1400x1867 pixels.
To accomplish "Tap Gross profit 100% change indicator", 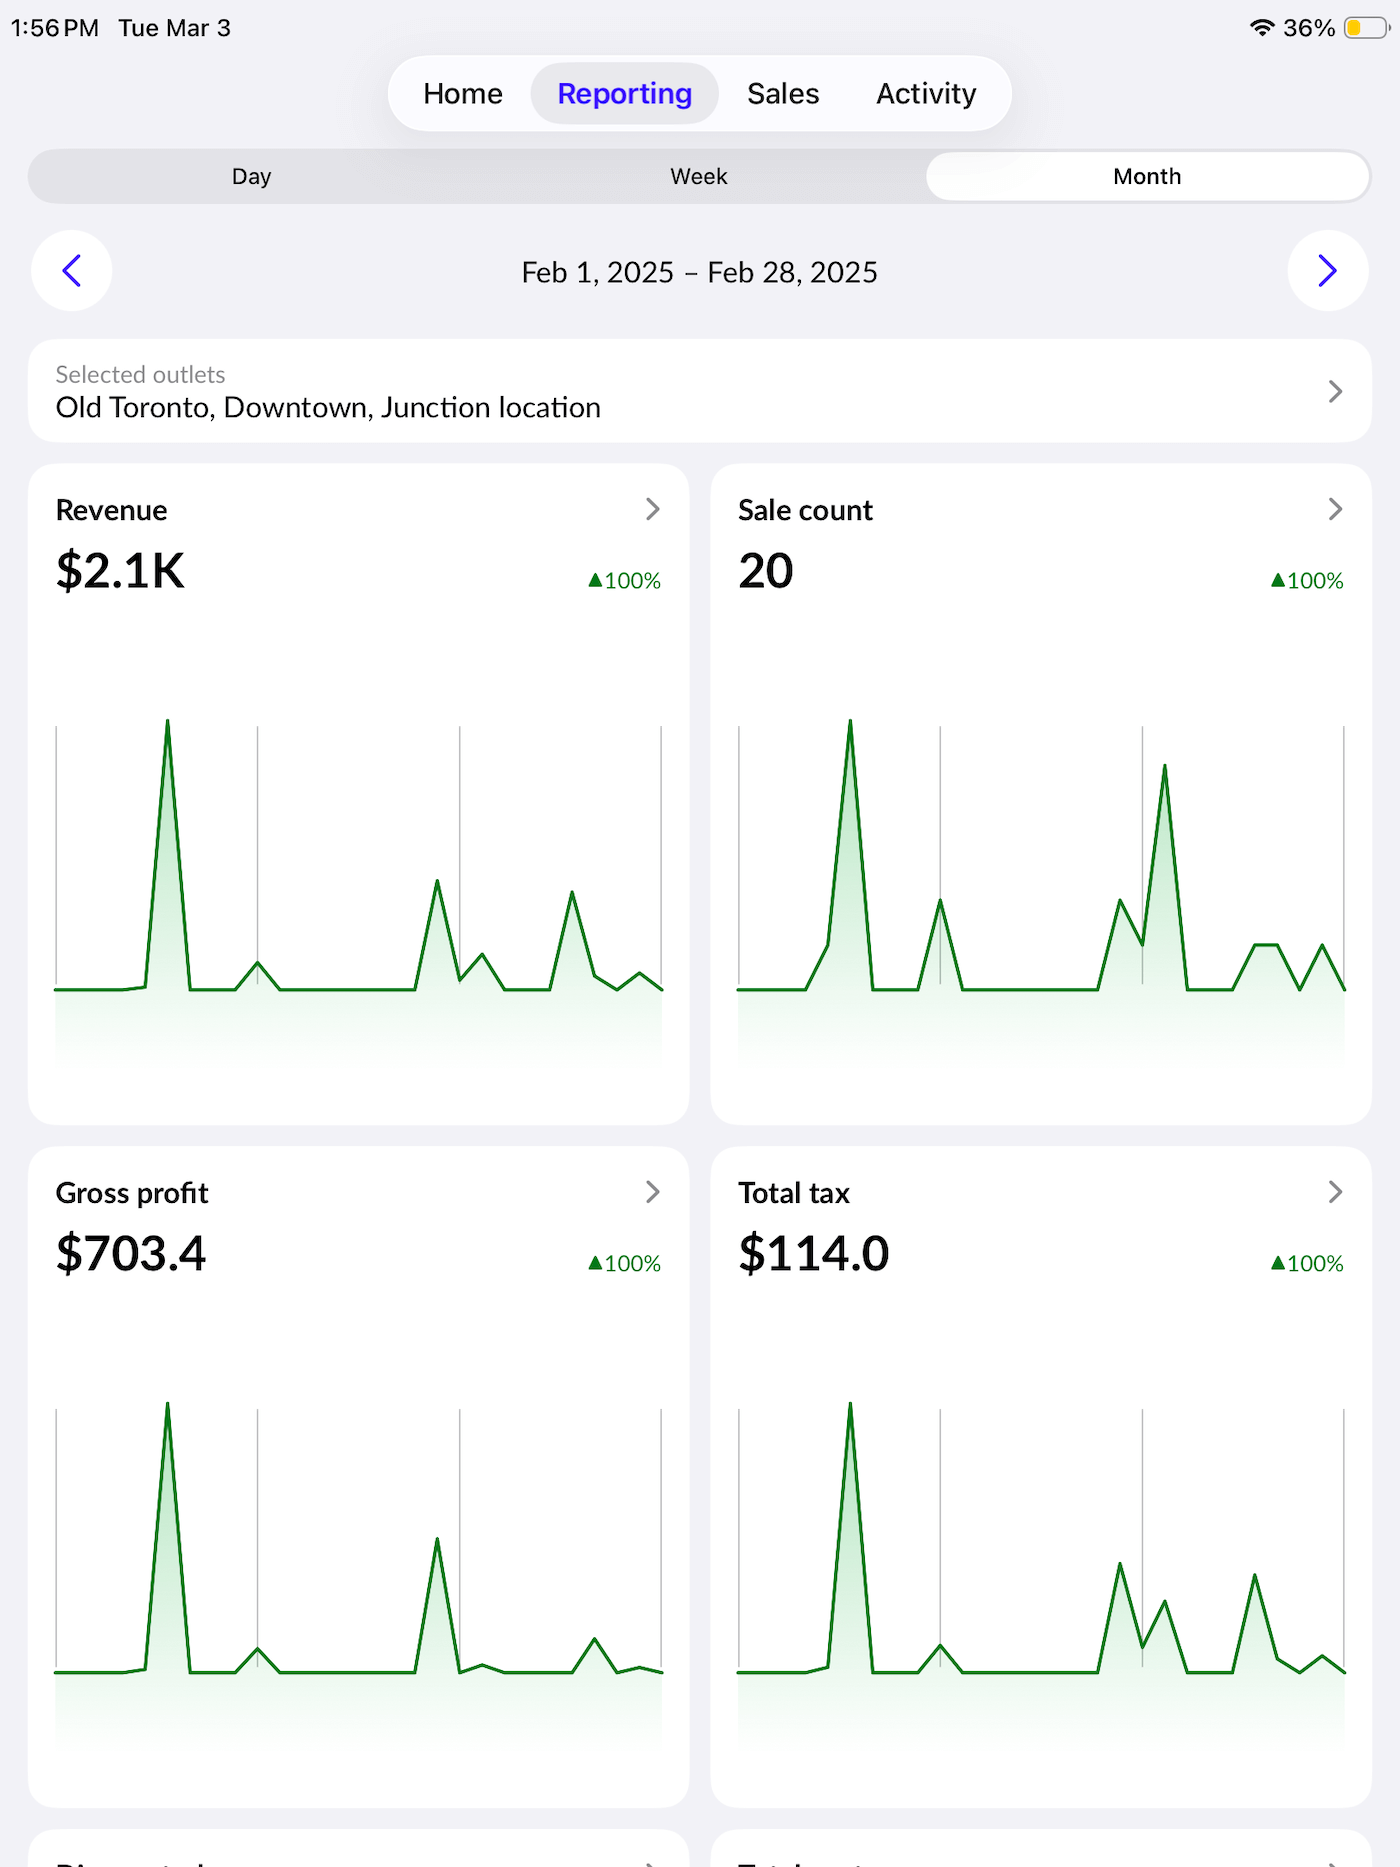I will 624,1264.
